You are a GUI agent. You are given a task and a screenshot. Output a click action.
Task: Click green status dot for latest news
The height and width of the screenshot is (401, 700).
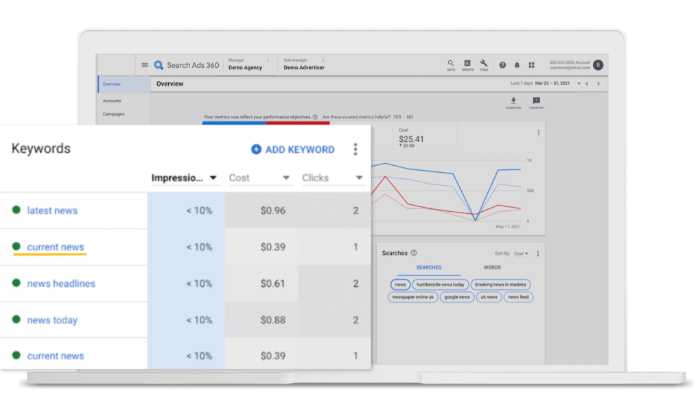[17, 210]
